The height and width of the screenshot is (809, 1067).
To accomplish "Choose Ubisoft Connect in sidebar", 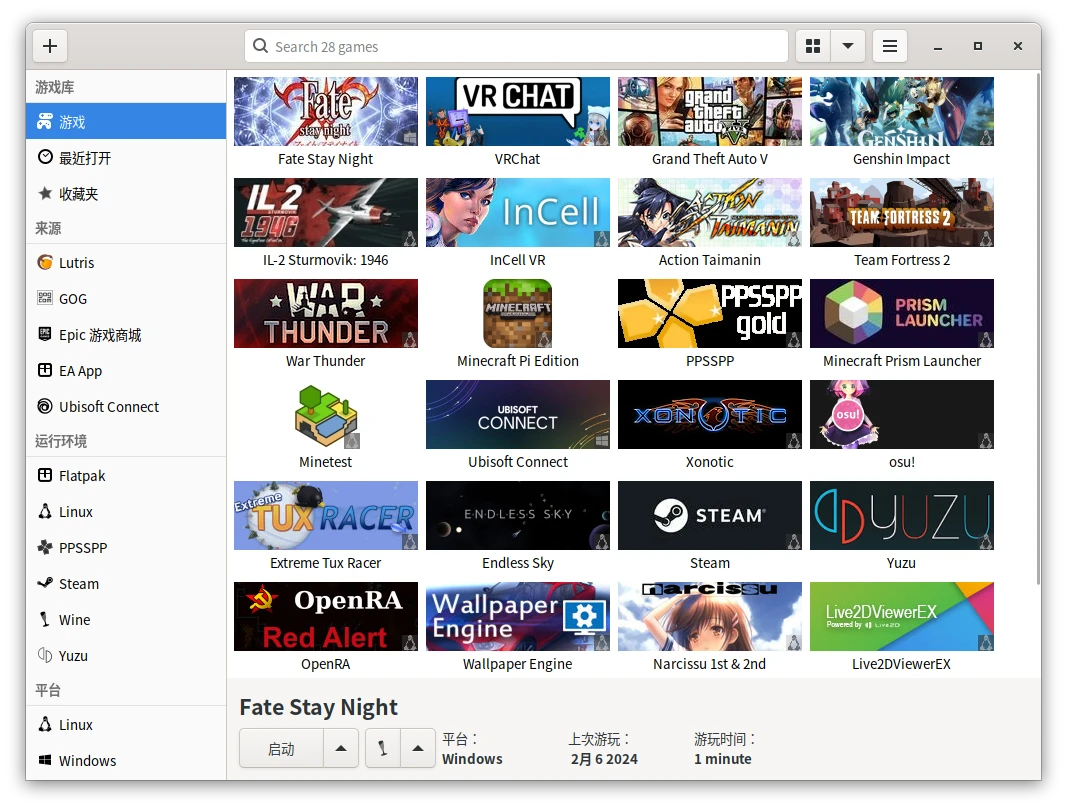I will [109, 407].
